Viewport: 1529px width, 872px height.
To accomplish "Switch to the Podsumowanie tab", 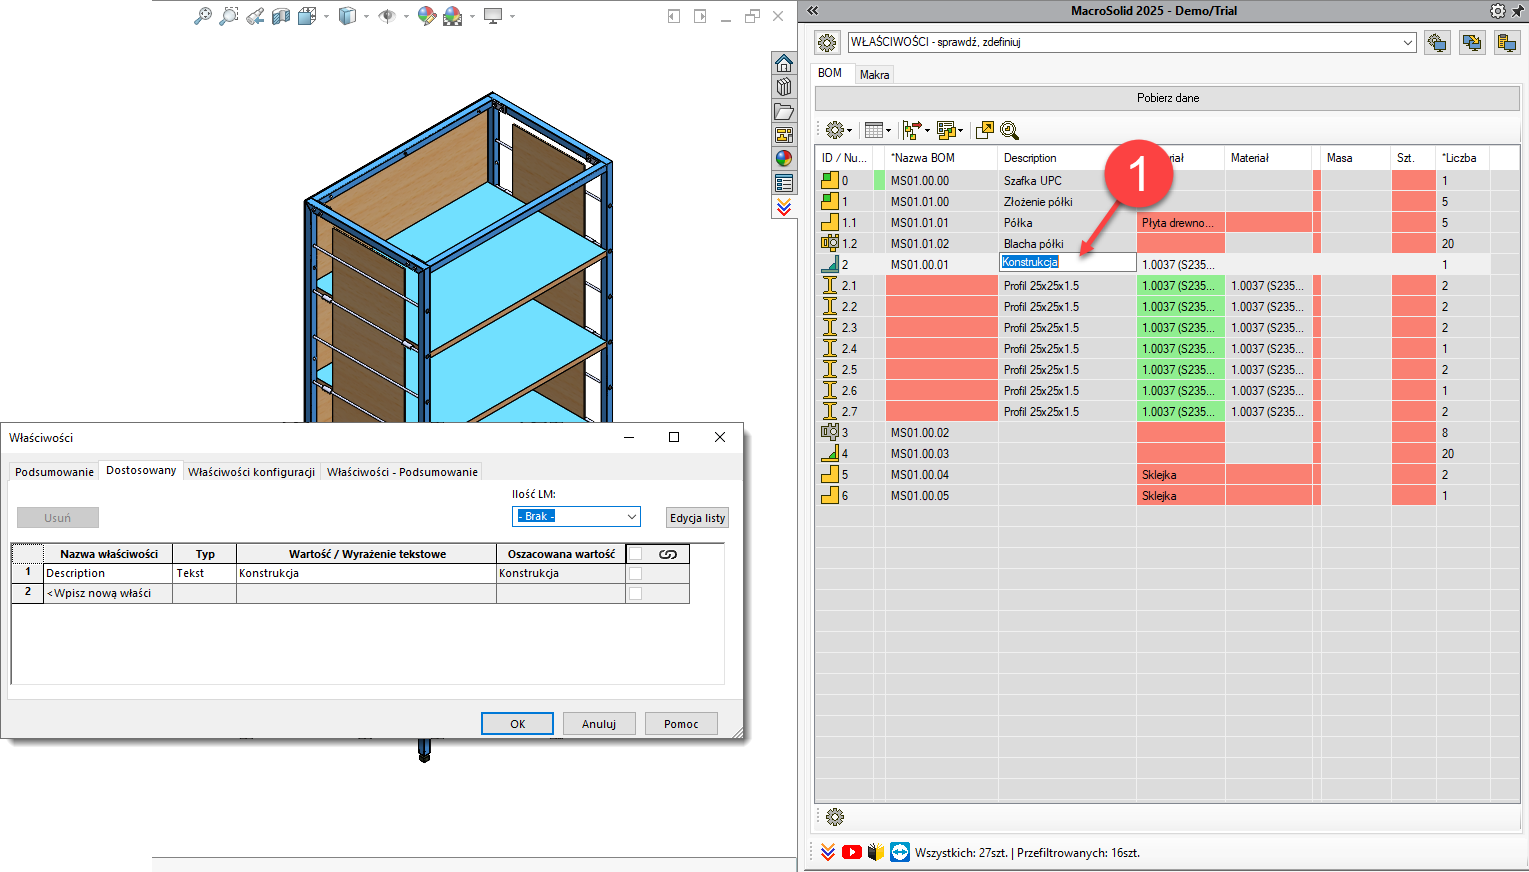I will pos(54,472).
